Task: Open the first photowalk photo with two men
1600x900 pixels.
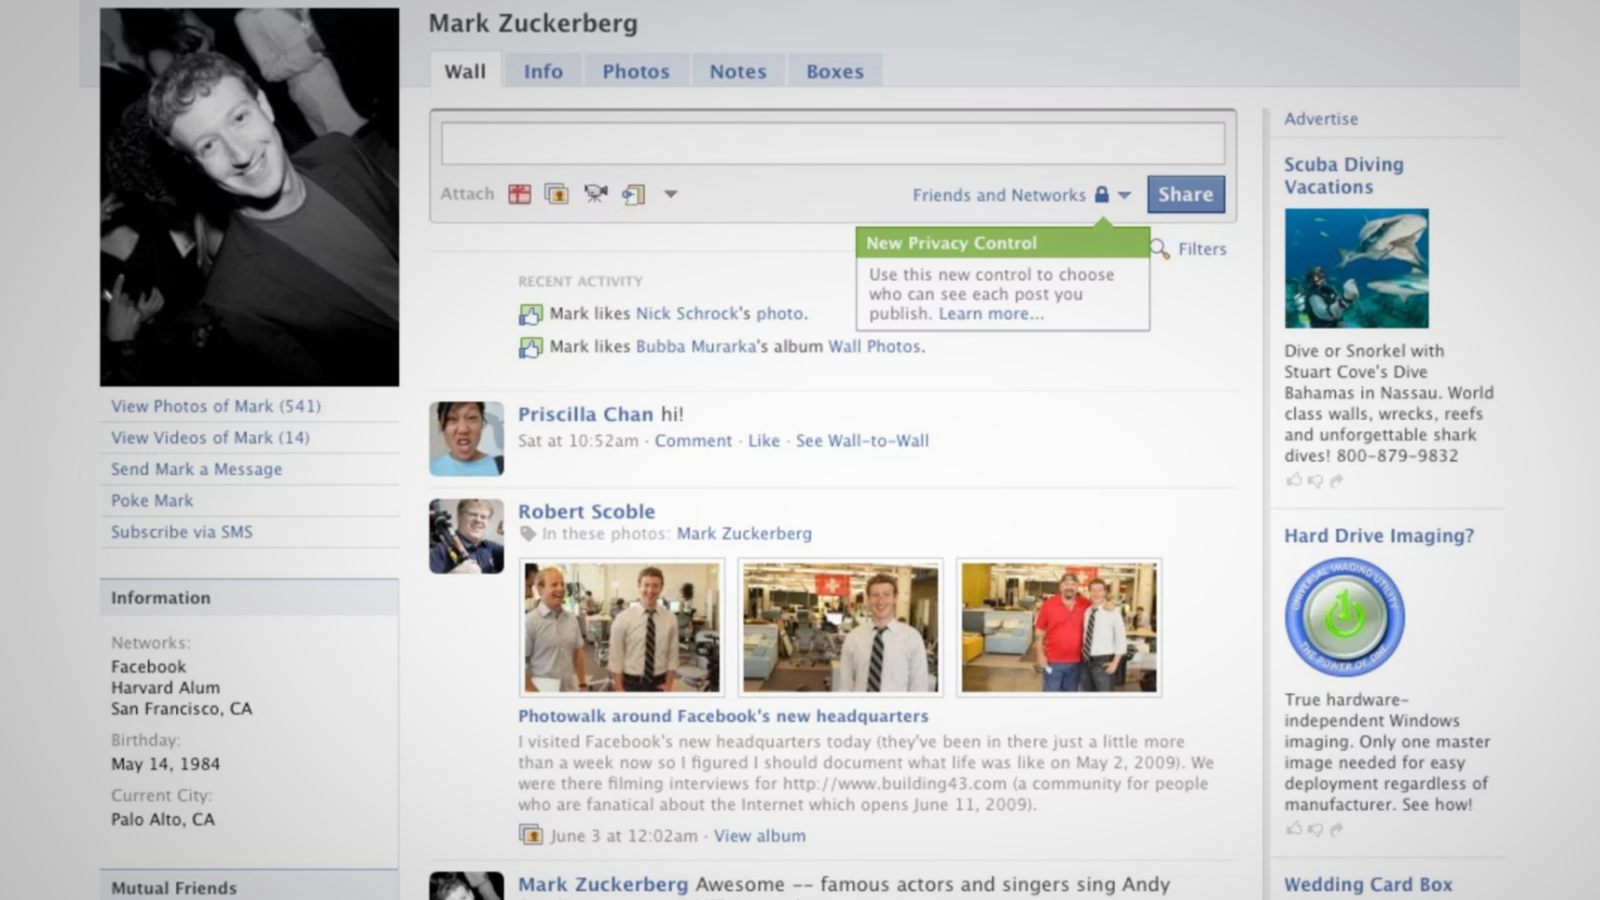Action: pos(621,627)
